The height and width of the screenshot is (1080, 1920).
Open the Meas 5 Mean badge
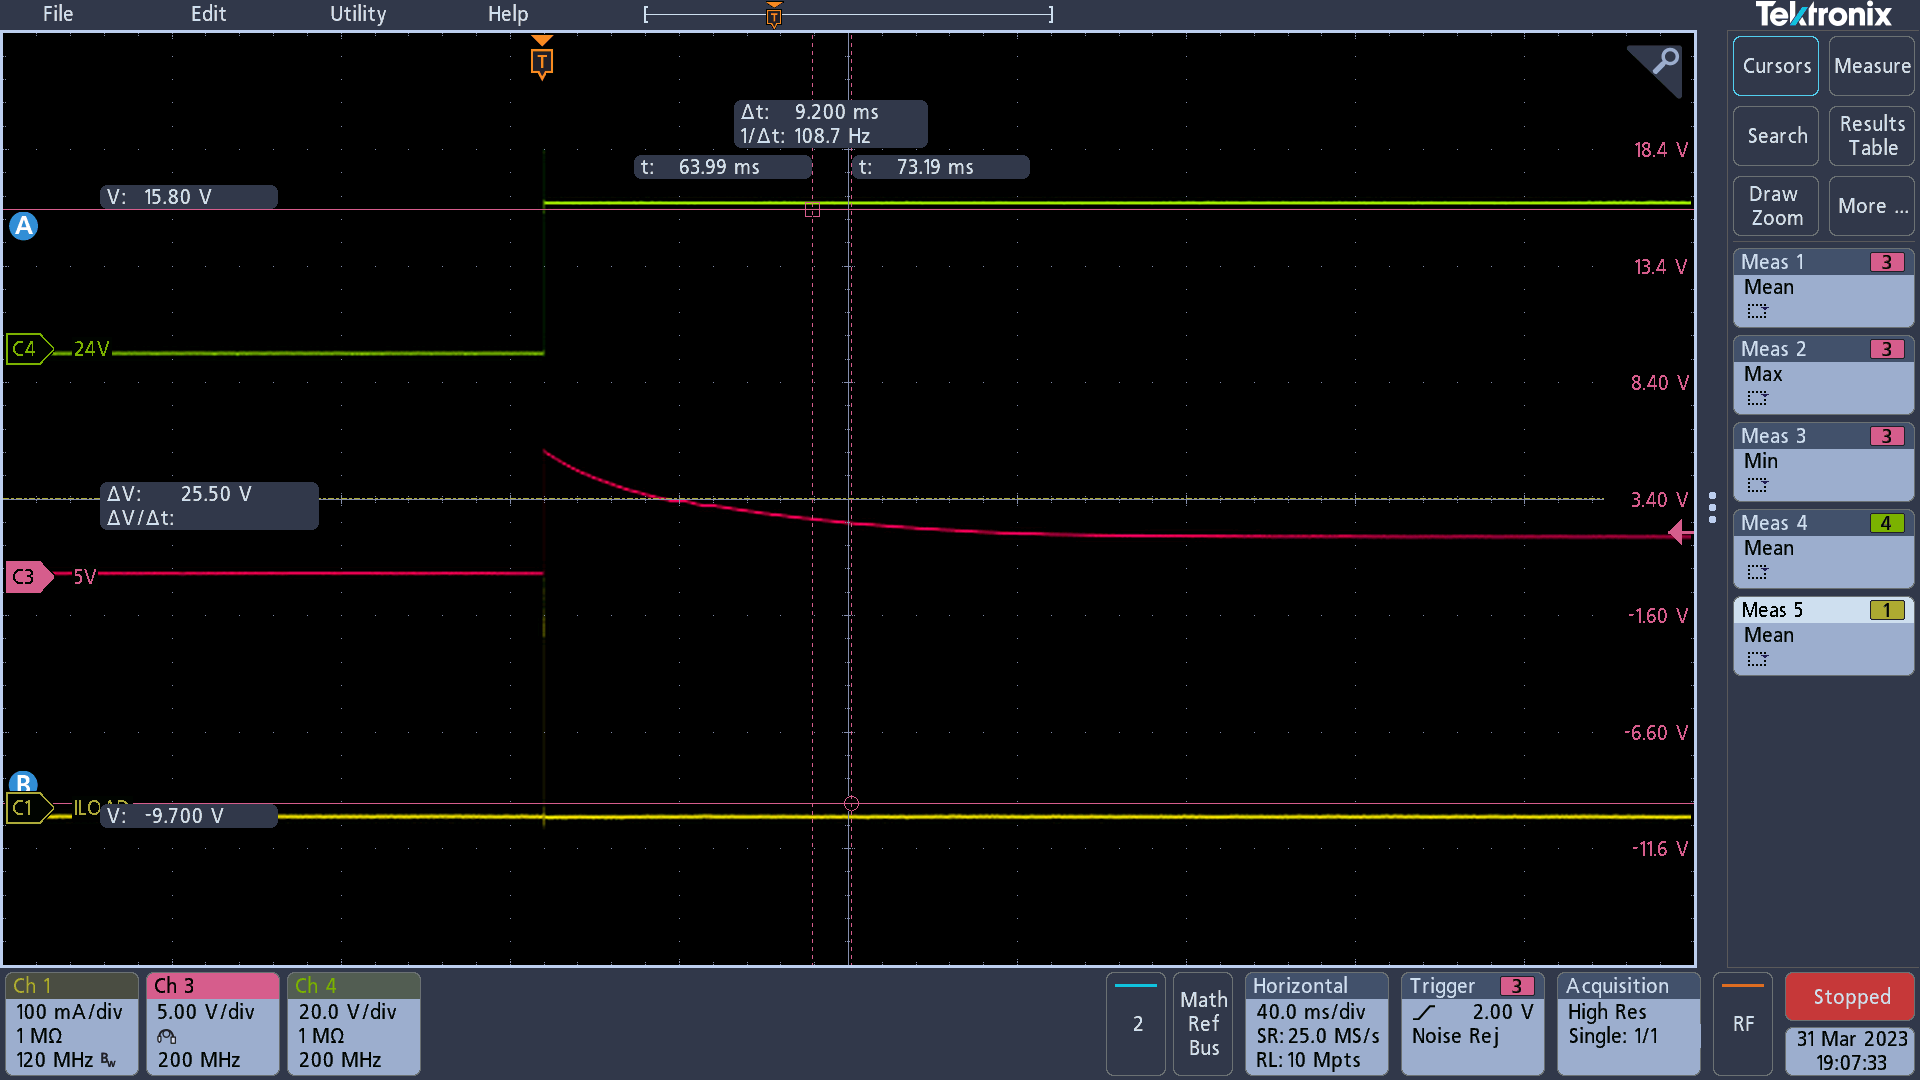click(1823, 636)
